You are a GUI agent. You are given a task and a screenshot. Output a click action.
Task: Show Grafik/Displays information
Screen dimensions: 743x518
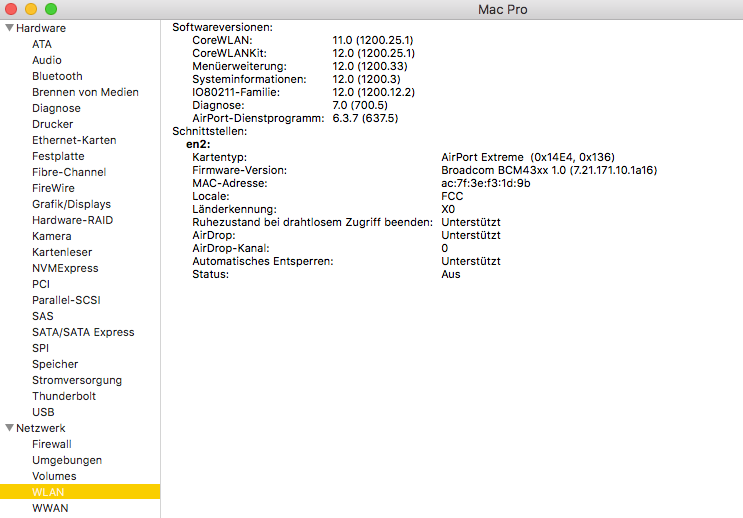click(72, 204)
